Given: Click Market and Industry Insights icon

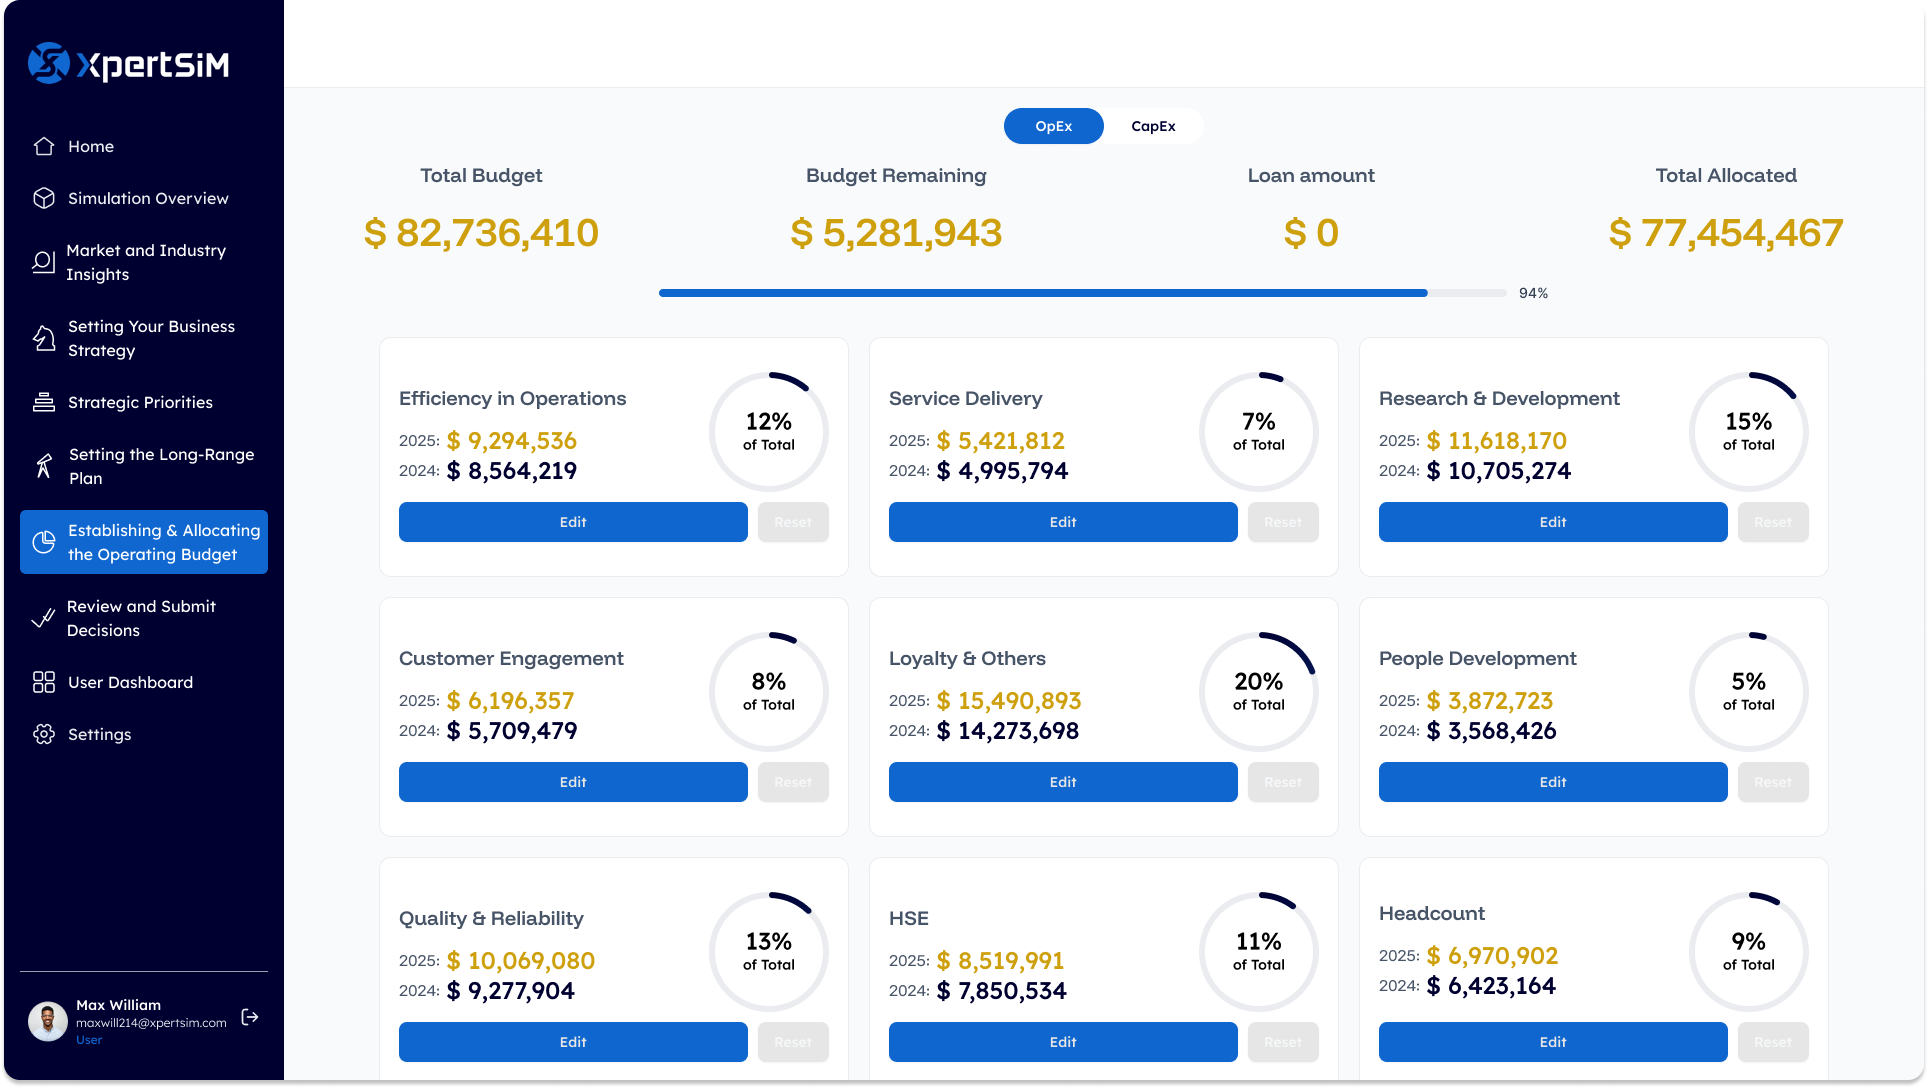Looking at the screenshot, I should pos(43,262).
